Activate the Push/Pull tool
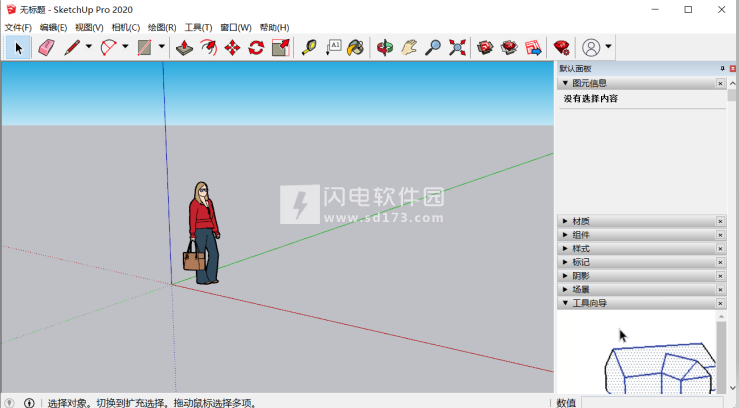Image resolution: width=739 pixels, height=408 pixels. coord(184,48)
